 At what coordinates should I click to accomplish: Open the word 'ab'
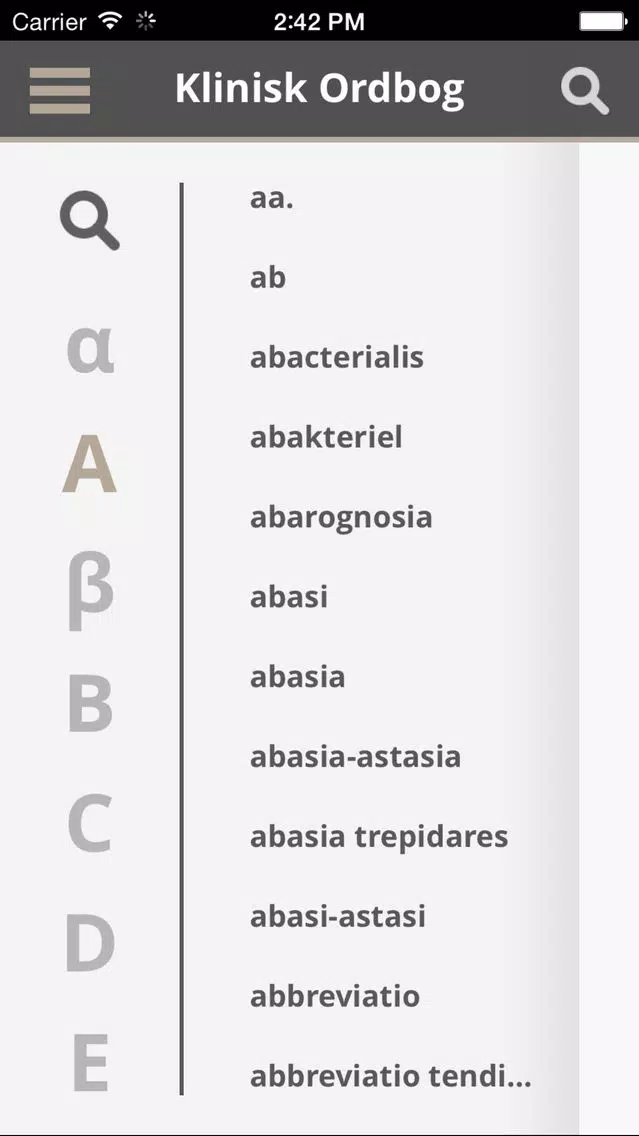tap(268, 277)
